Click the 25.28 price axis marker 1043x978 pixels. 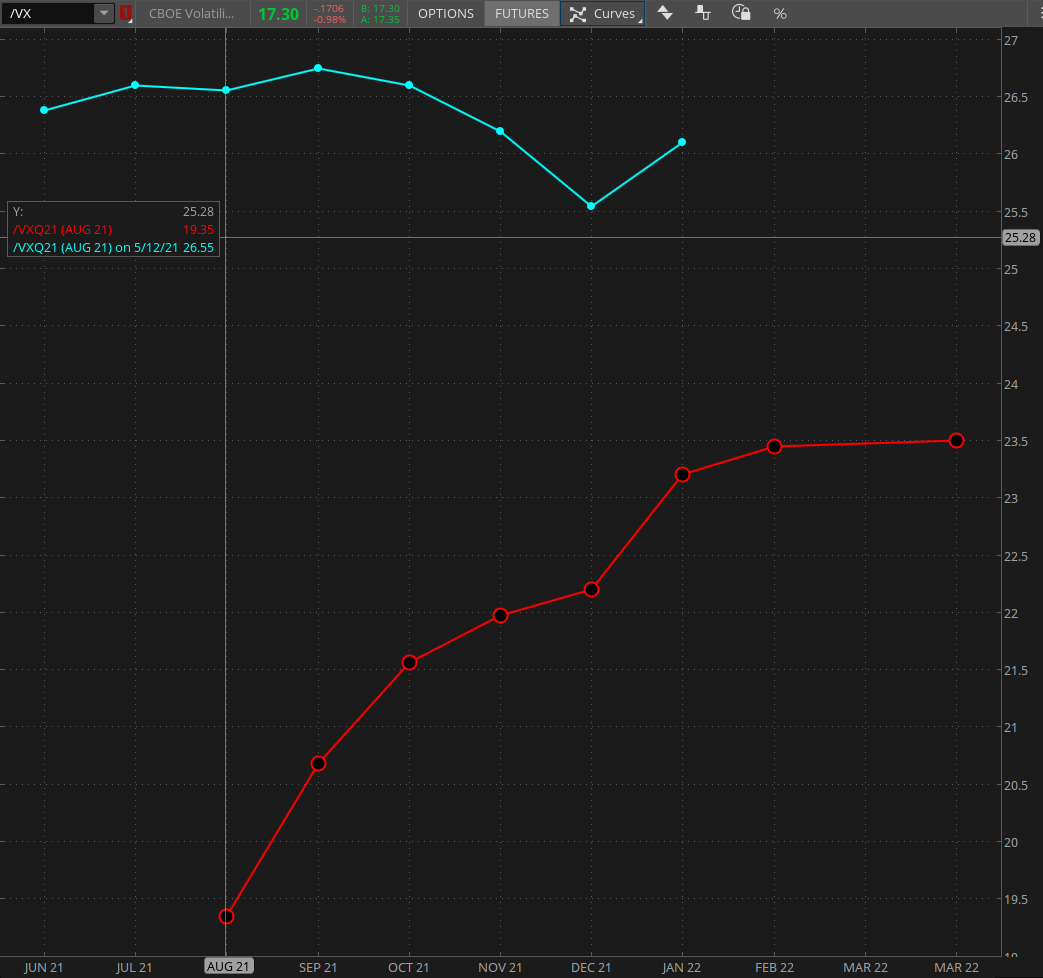coord(1020,238)
